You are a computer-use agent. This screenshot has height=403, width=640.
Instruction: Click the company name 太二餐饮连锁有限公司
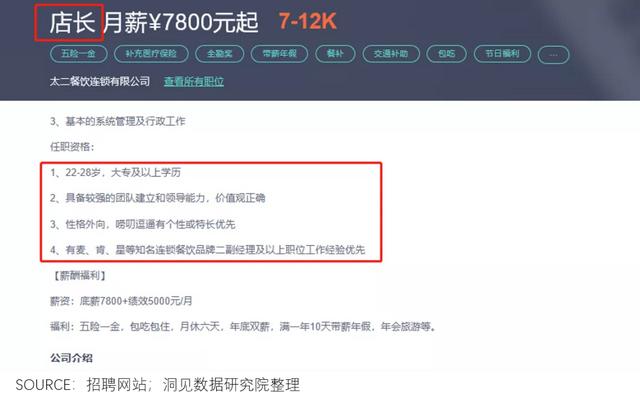point(100,82)
